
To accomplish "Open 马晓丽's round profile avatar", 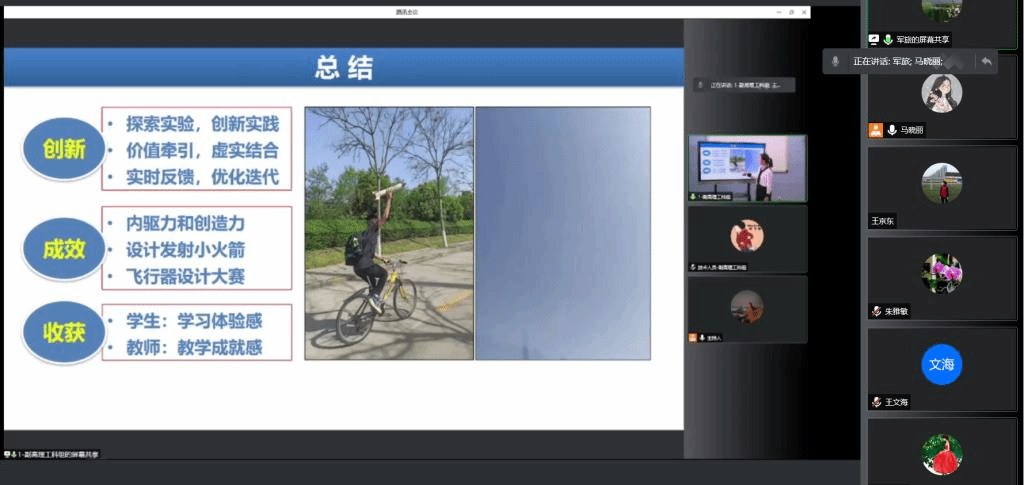I will 941,93.
